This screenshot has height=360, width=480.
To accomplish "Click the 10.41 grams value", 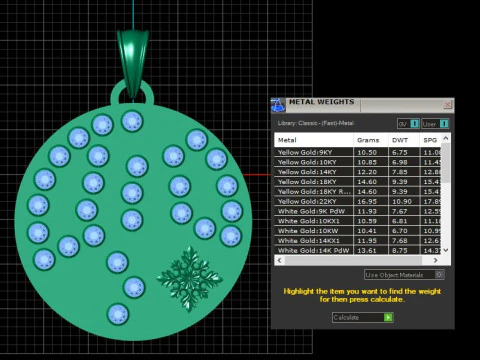I will (x=367, y=231).
